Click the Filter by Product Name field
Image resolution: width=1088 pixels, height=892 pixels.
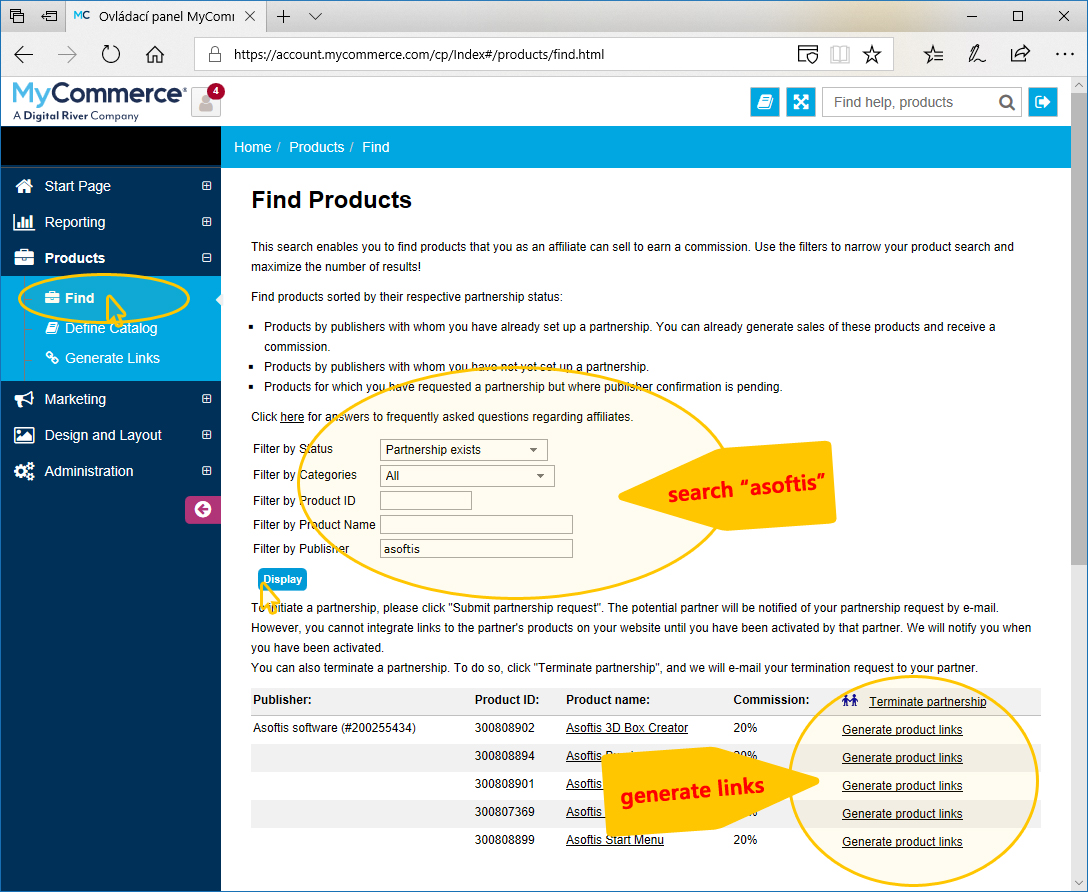(477, 524)
